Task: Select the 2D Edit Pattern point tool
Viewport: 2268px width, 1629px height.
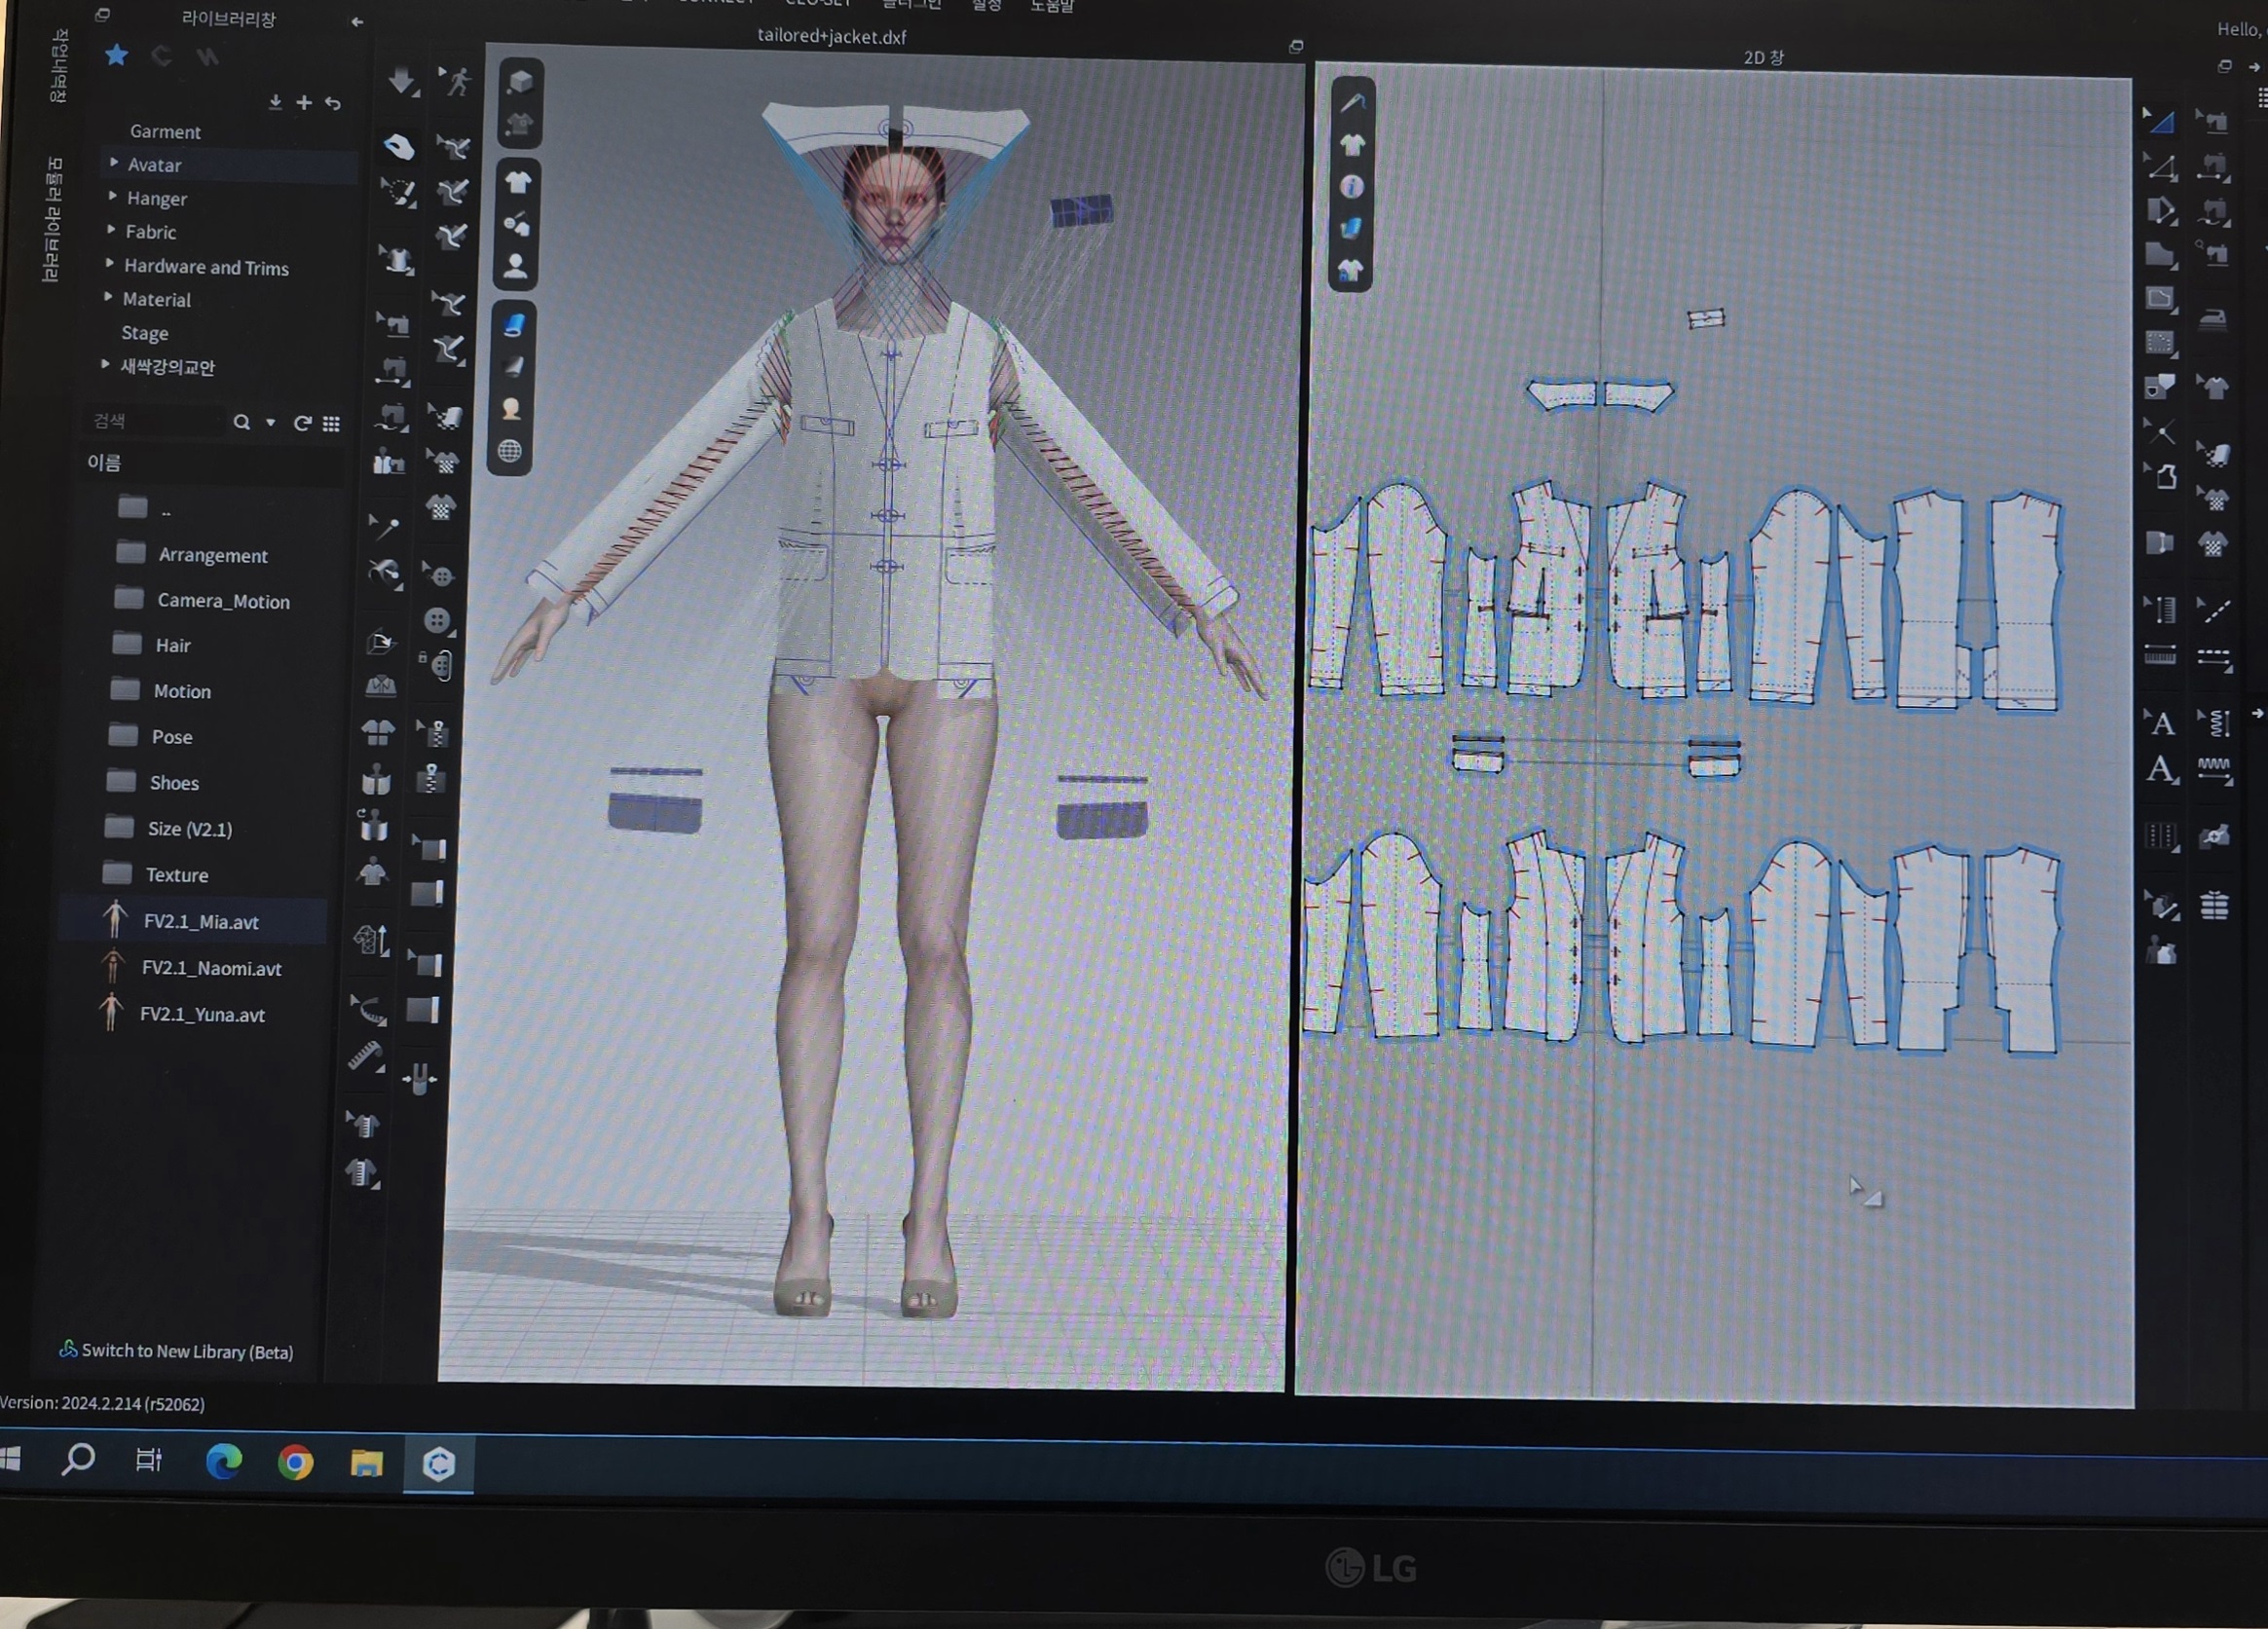Action: click(x=2161, y=168)
